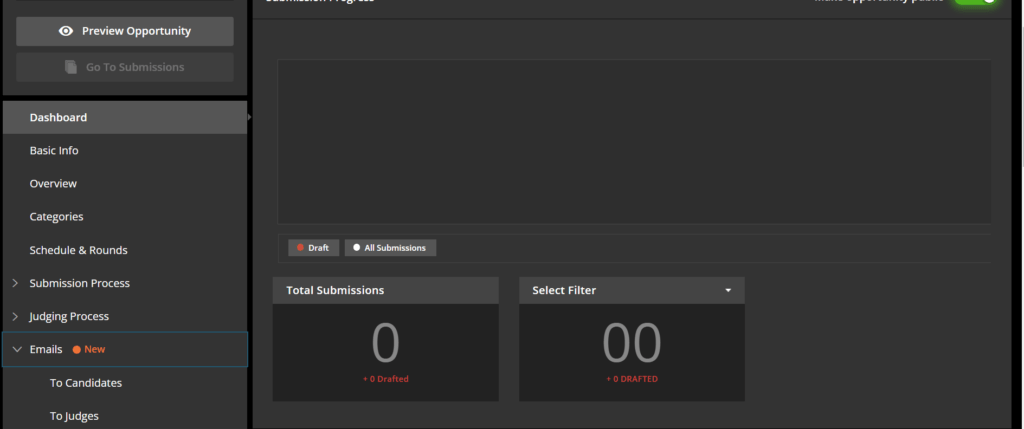
Task: Open the Select Filter dropdown
Action: (x=632, y=291)
